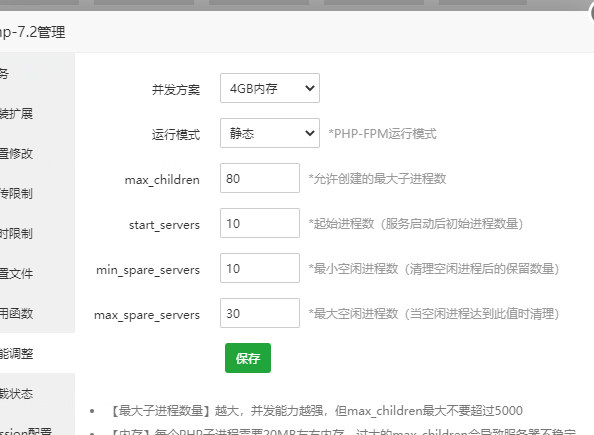Click the chevron arrow of 4GB内存 select
594x435 pixels.
coord(310,88)
